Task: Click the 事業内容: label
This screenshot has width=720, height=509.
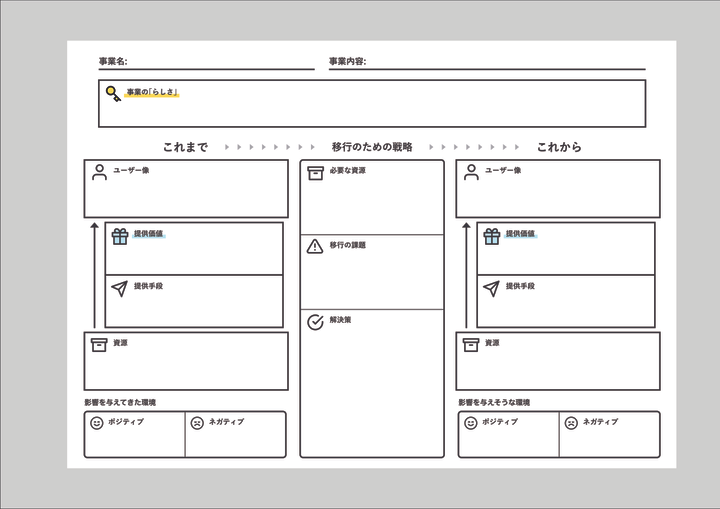Action: 348,61
